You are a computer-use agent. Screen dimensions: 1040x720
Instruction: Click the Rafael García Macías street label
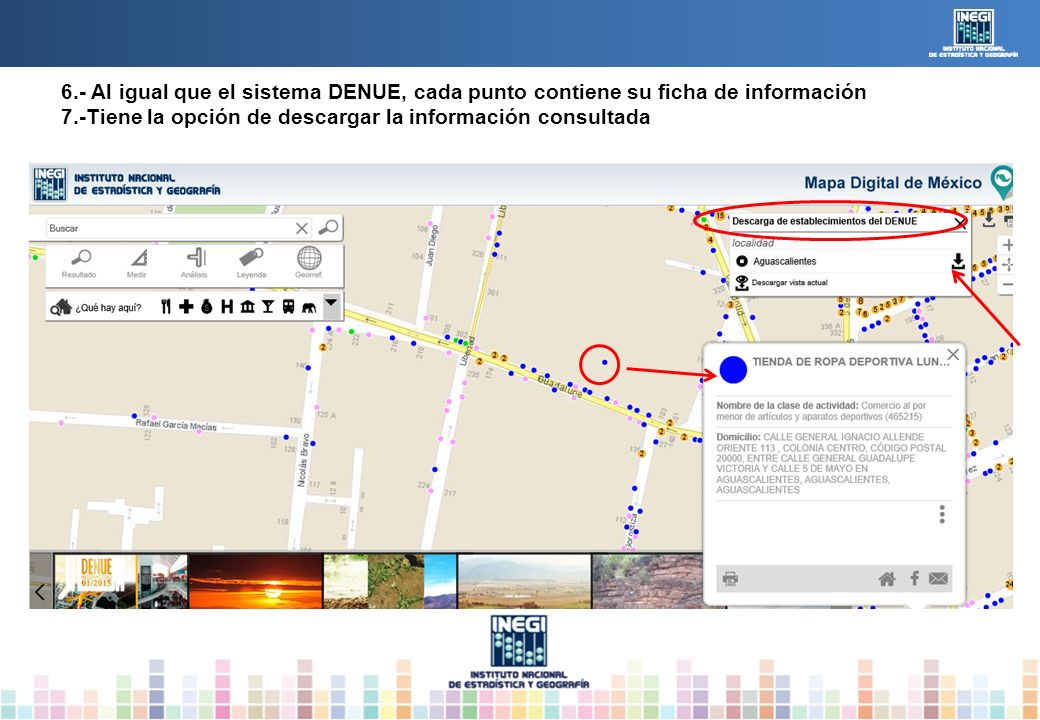176,424
